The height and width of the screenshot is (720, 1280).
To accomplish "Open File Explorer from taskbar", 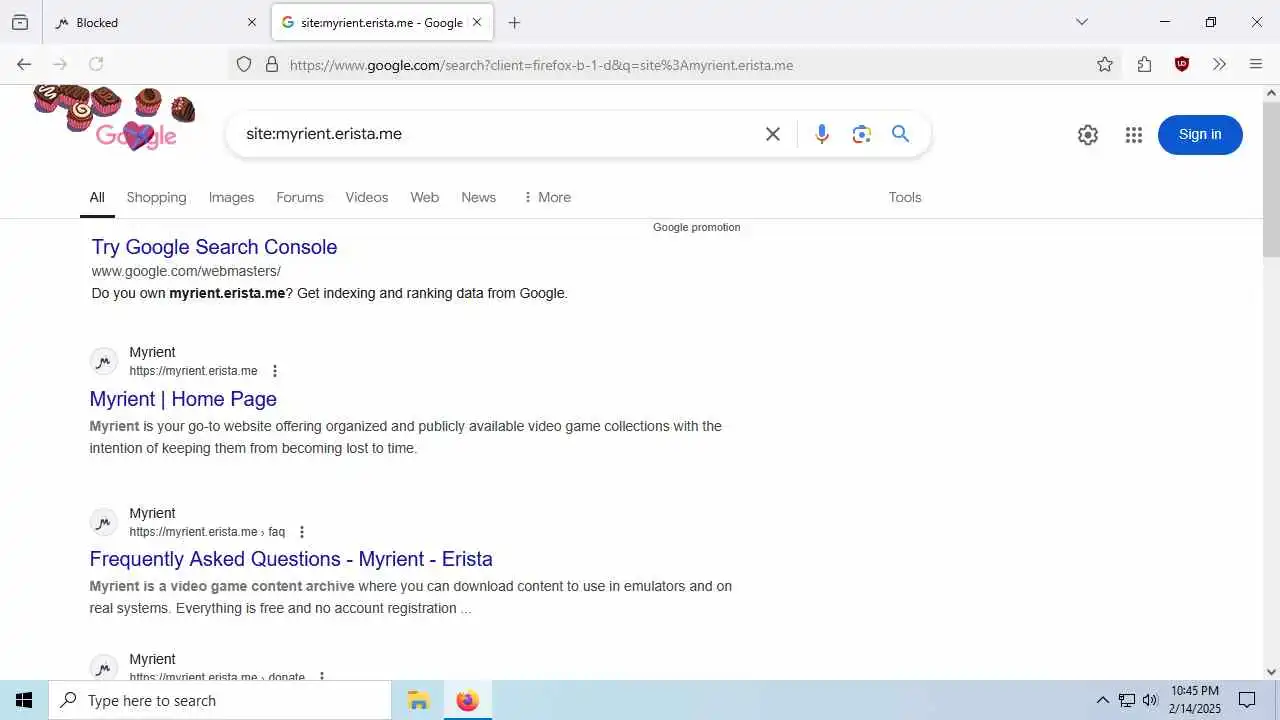I will tap(418, 700).
